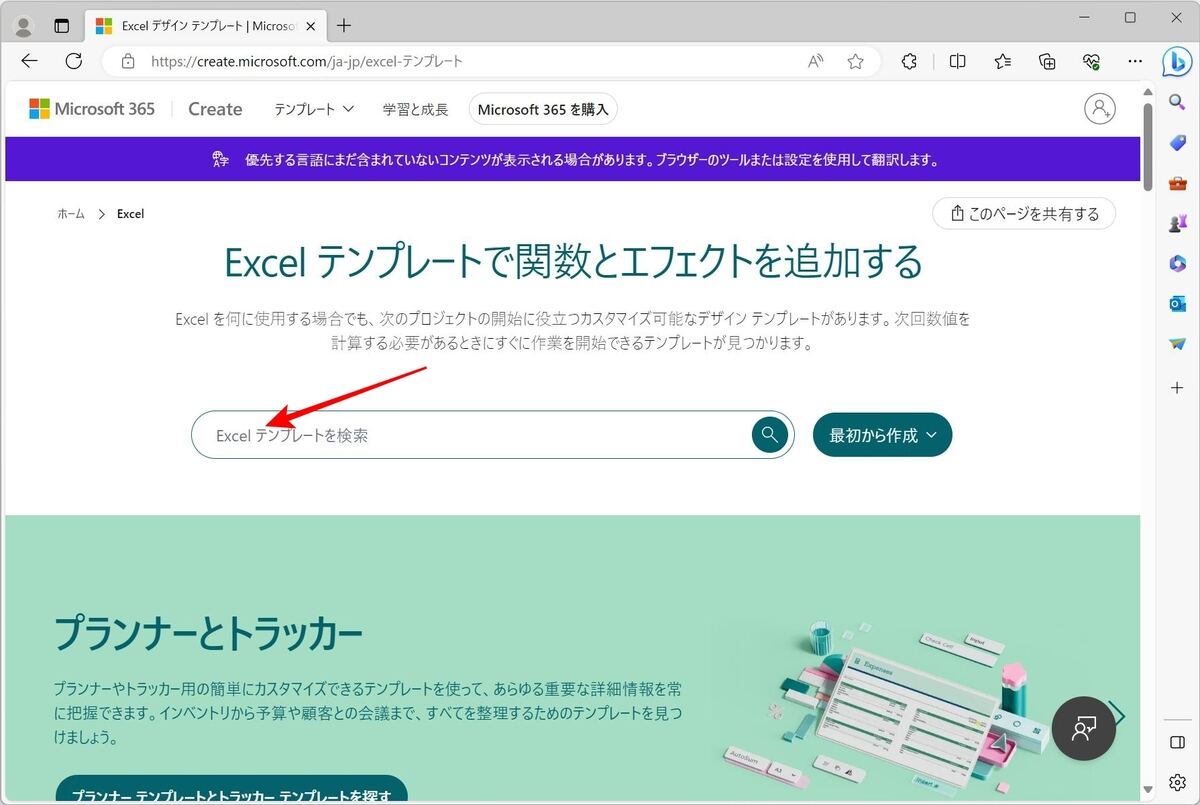Open sidebar Drop paper plane icon
Image resolution: width=1200 pixels, height=805 pixels.
pos(1177,344)
